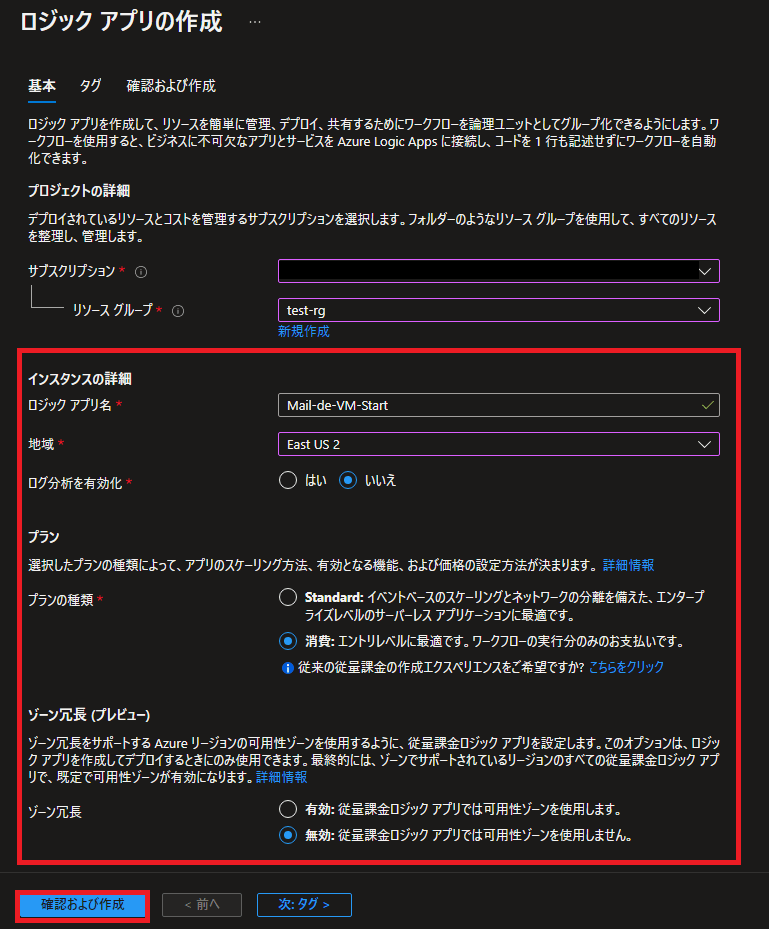Click the info icon next to リソース グループ
The height and width of the screenshot is (929, 769).
178,311
